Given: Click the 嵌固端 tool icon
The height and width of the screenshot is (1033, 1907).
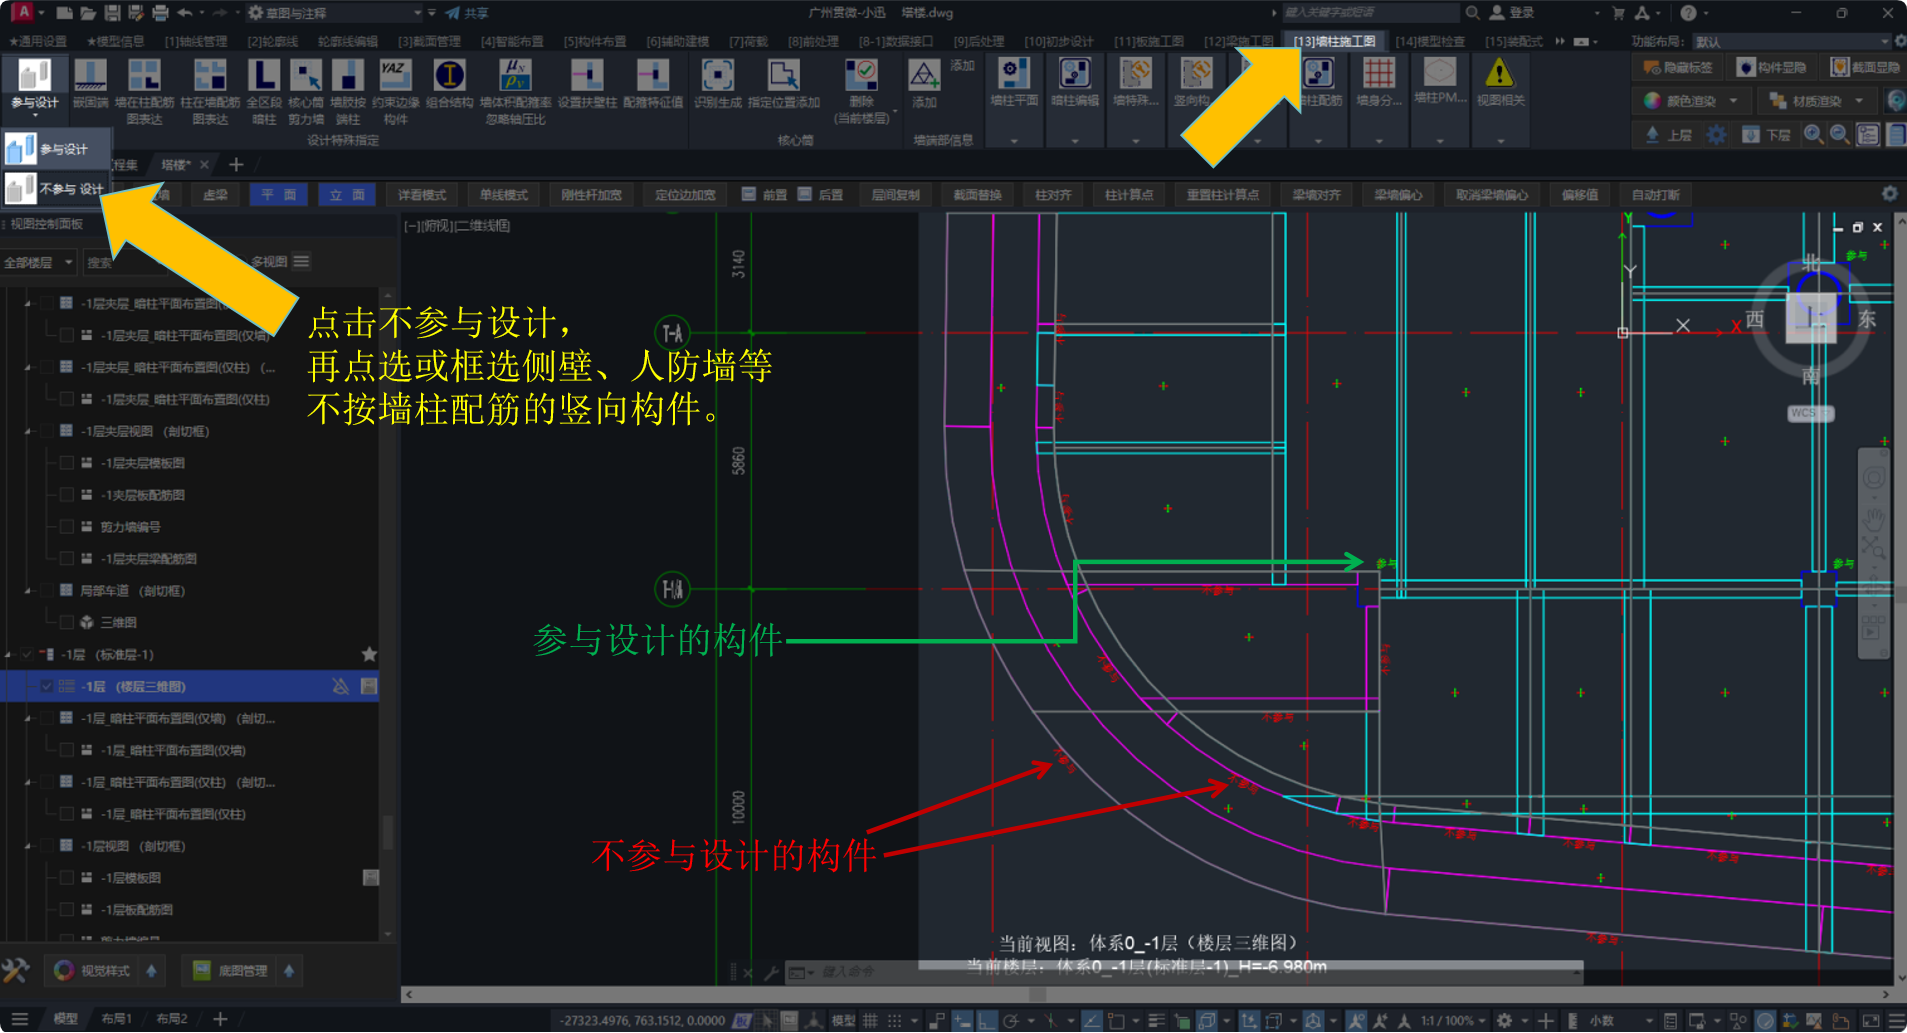Looking at the screenshot, I should pyautogui.click(x=90, y=76).
